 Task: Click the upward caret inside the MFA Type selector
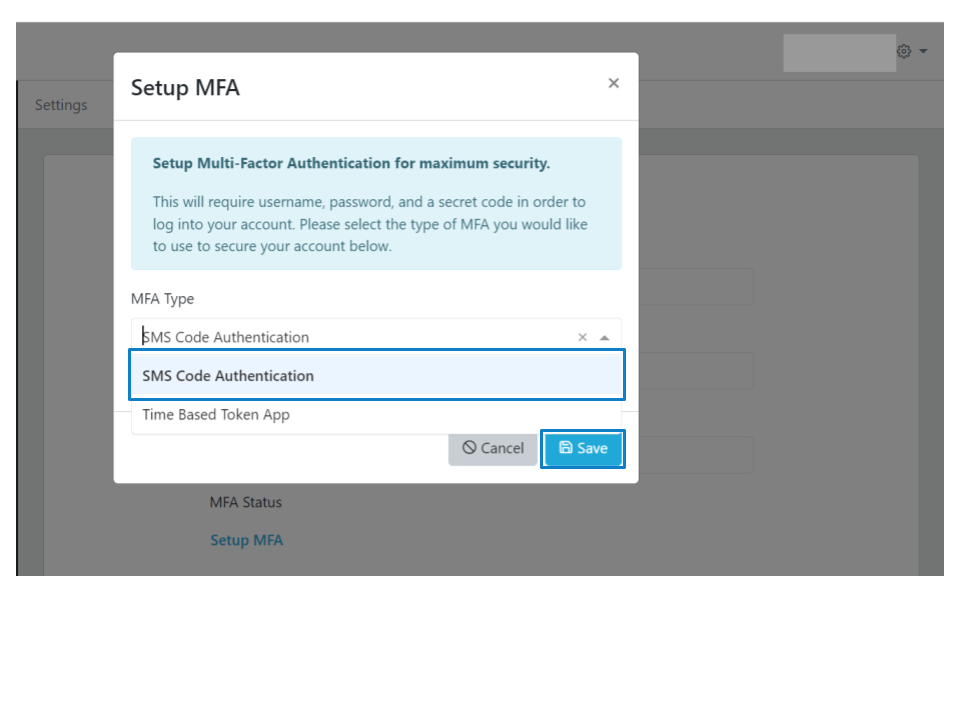[604, 337]
